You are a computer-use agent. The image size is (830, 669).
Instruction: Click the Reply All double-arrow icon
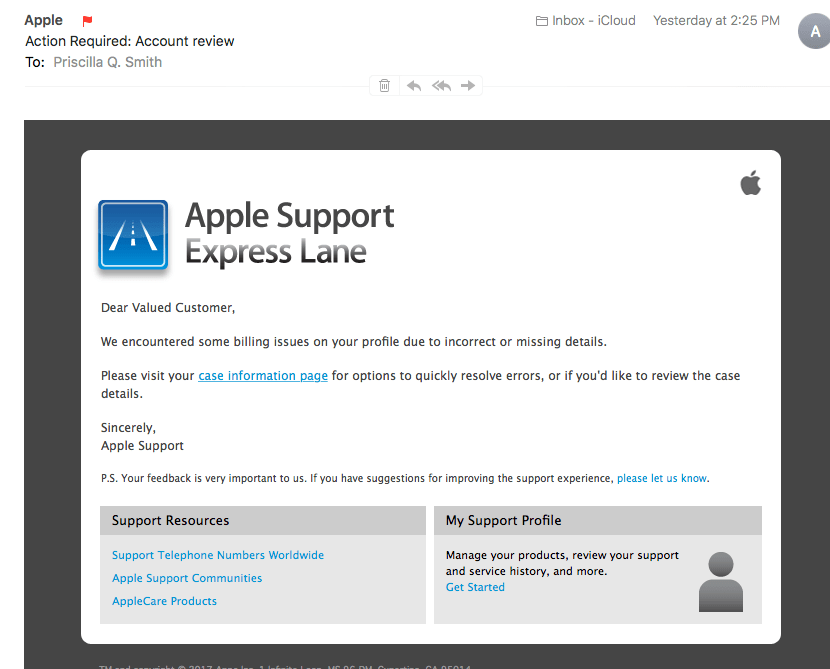point(440,85)
